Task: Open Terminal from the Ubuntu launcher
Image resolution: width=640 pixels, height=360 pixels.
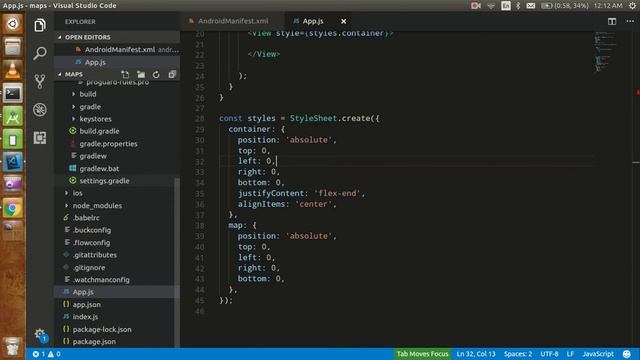Action: pyautogui.click(x=12, y=93)
